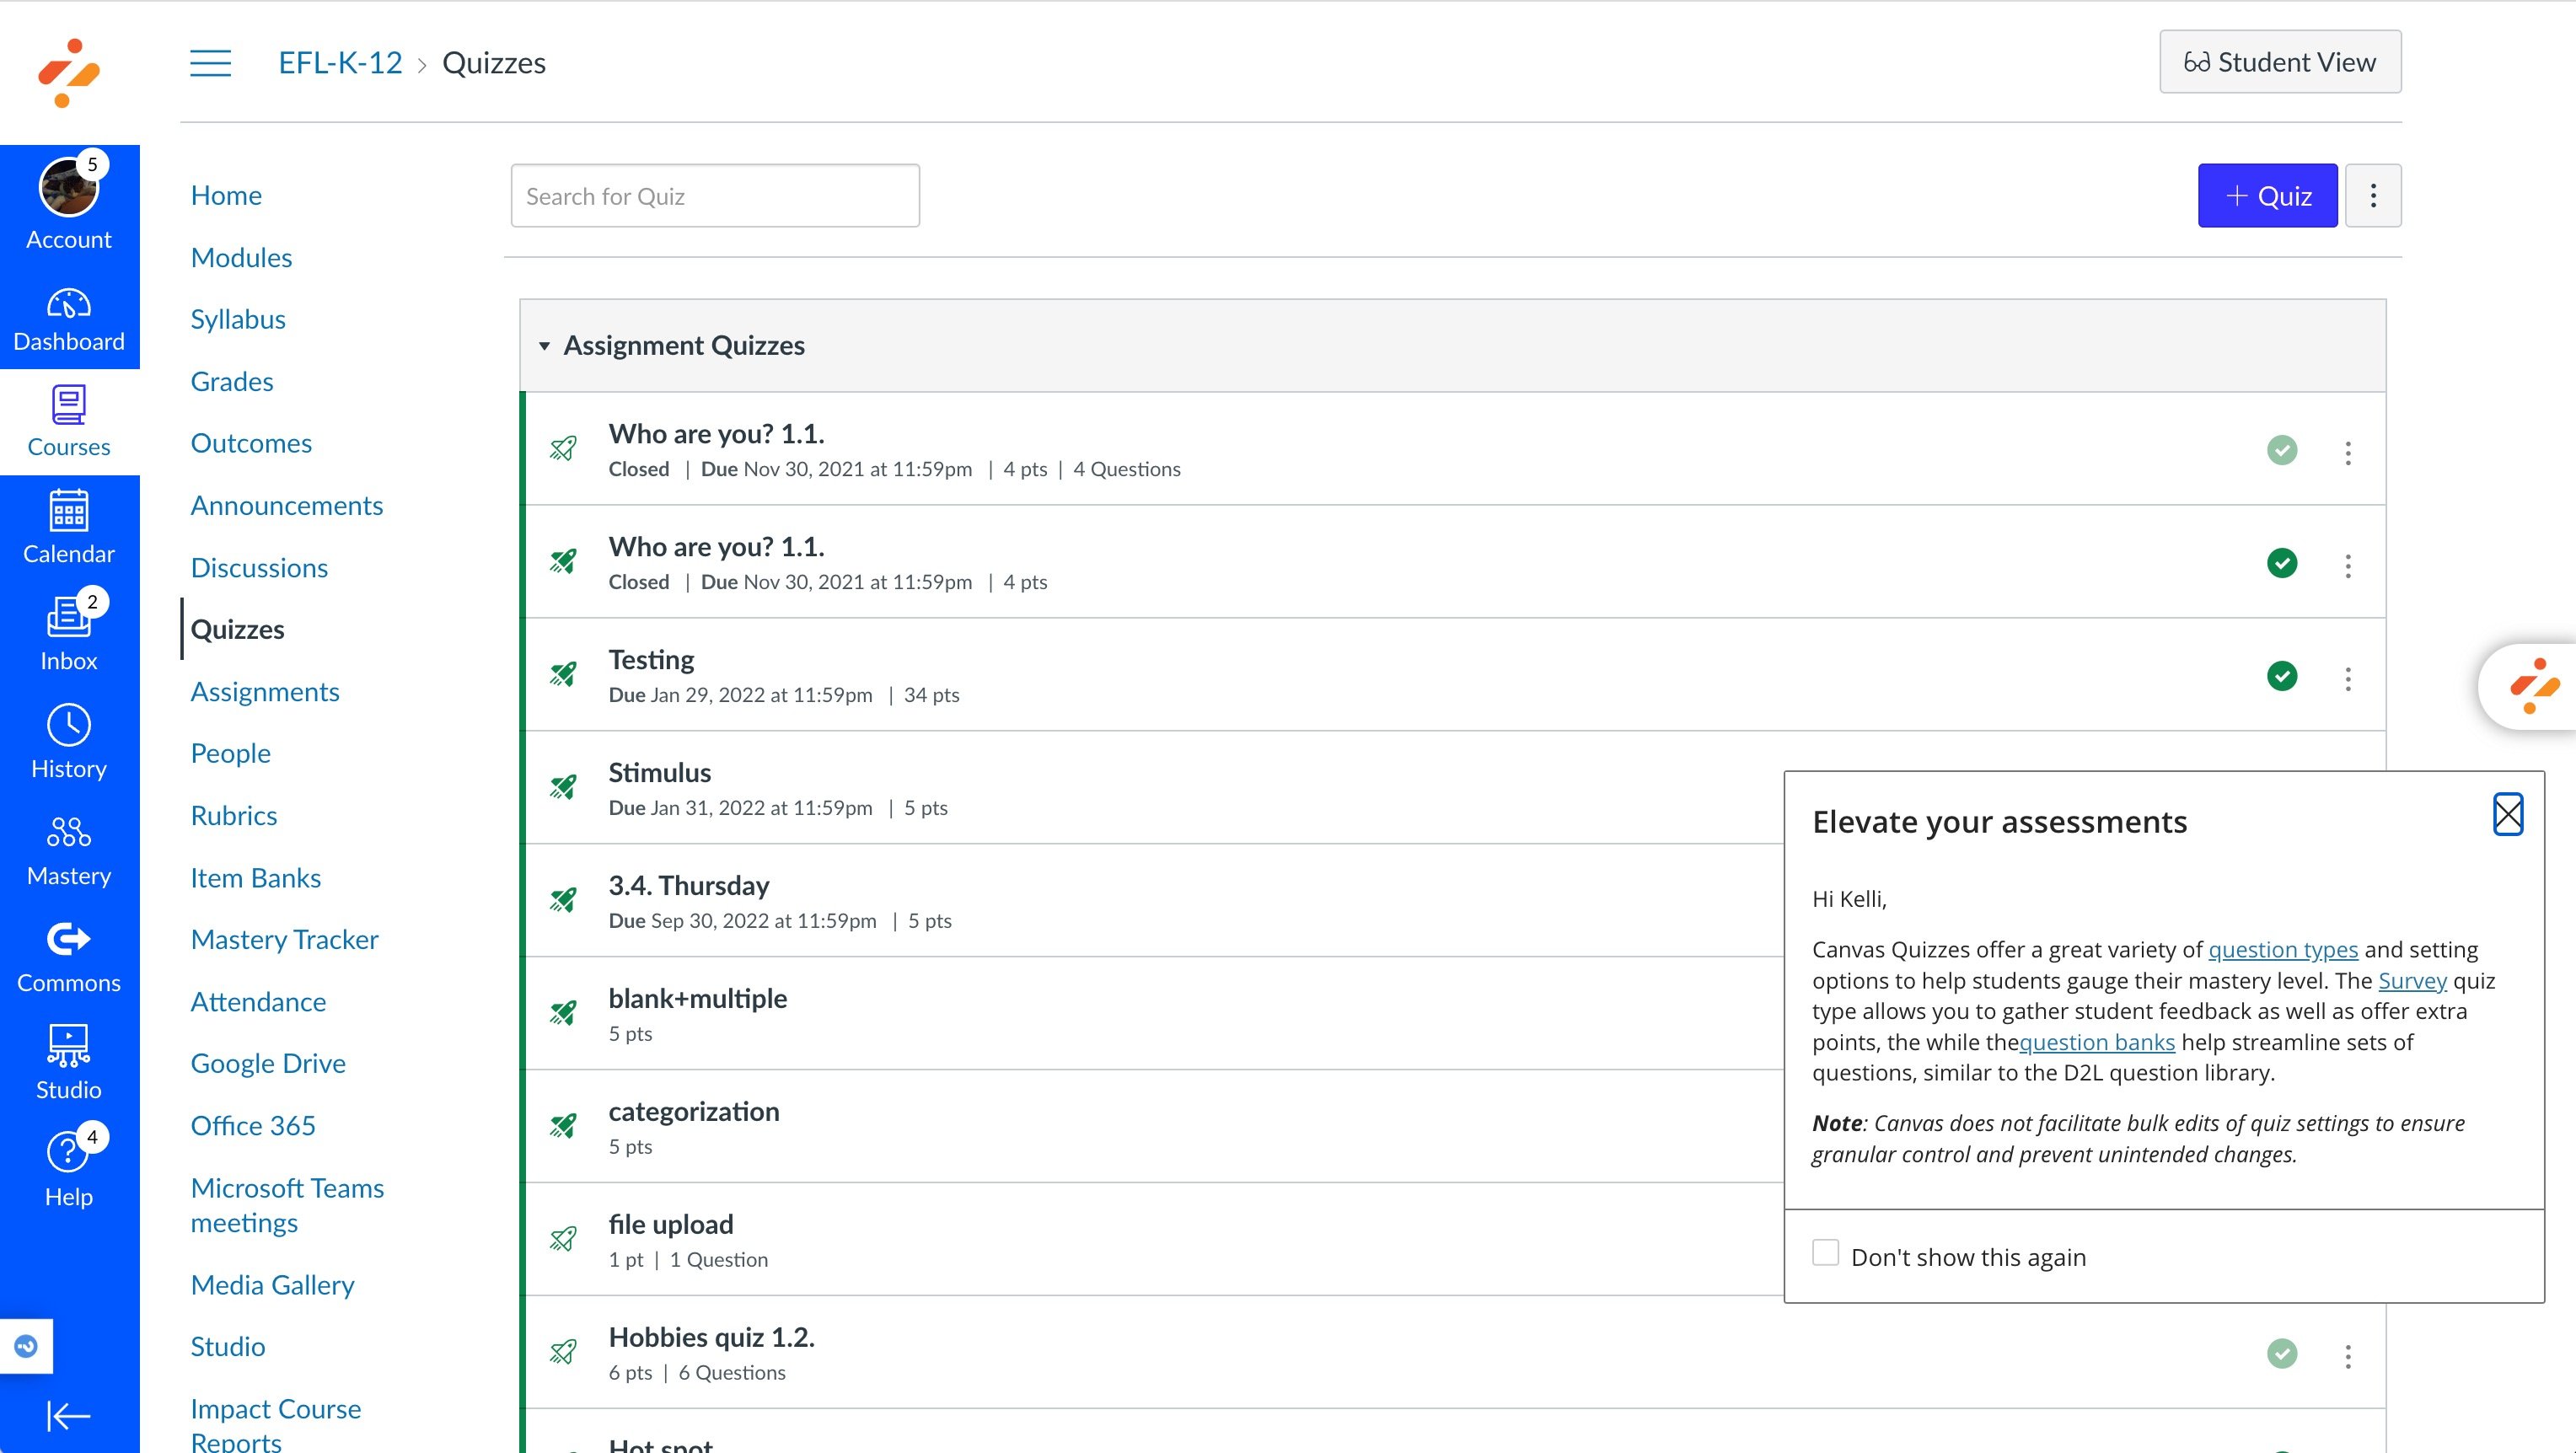Open the Calendar icon in sidebar
The image size is (2576, 1453).
coord(69,526)
